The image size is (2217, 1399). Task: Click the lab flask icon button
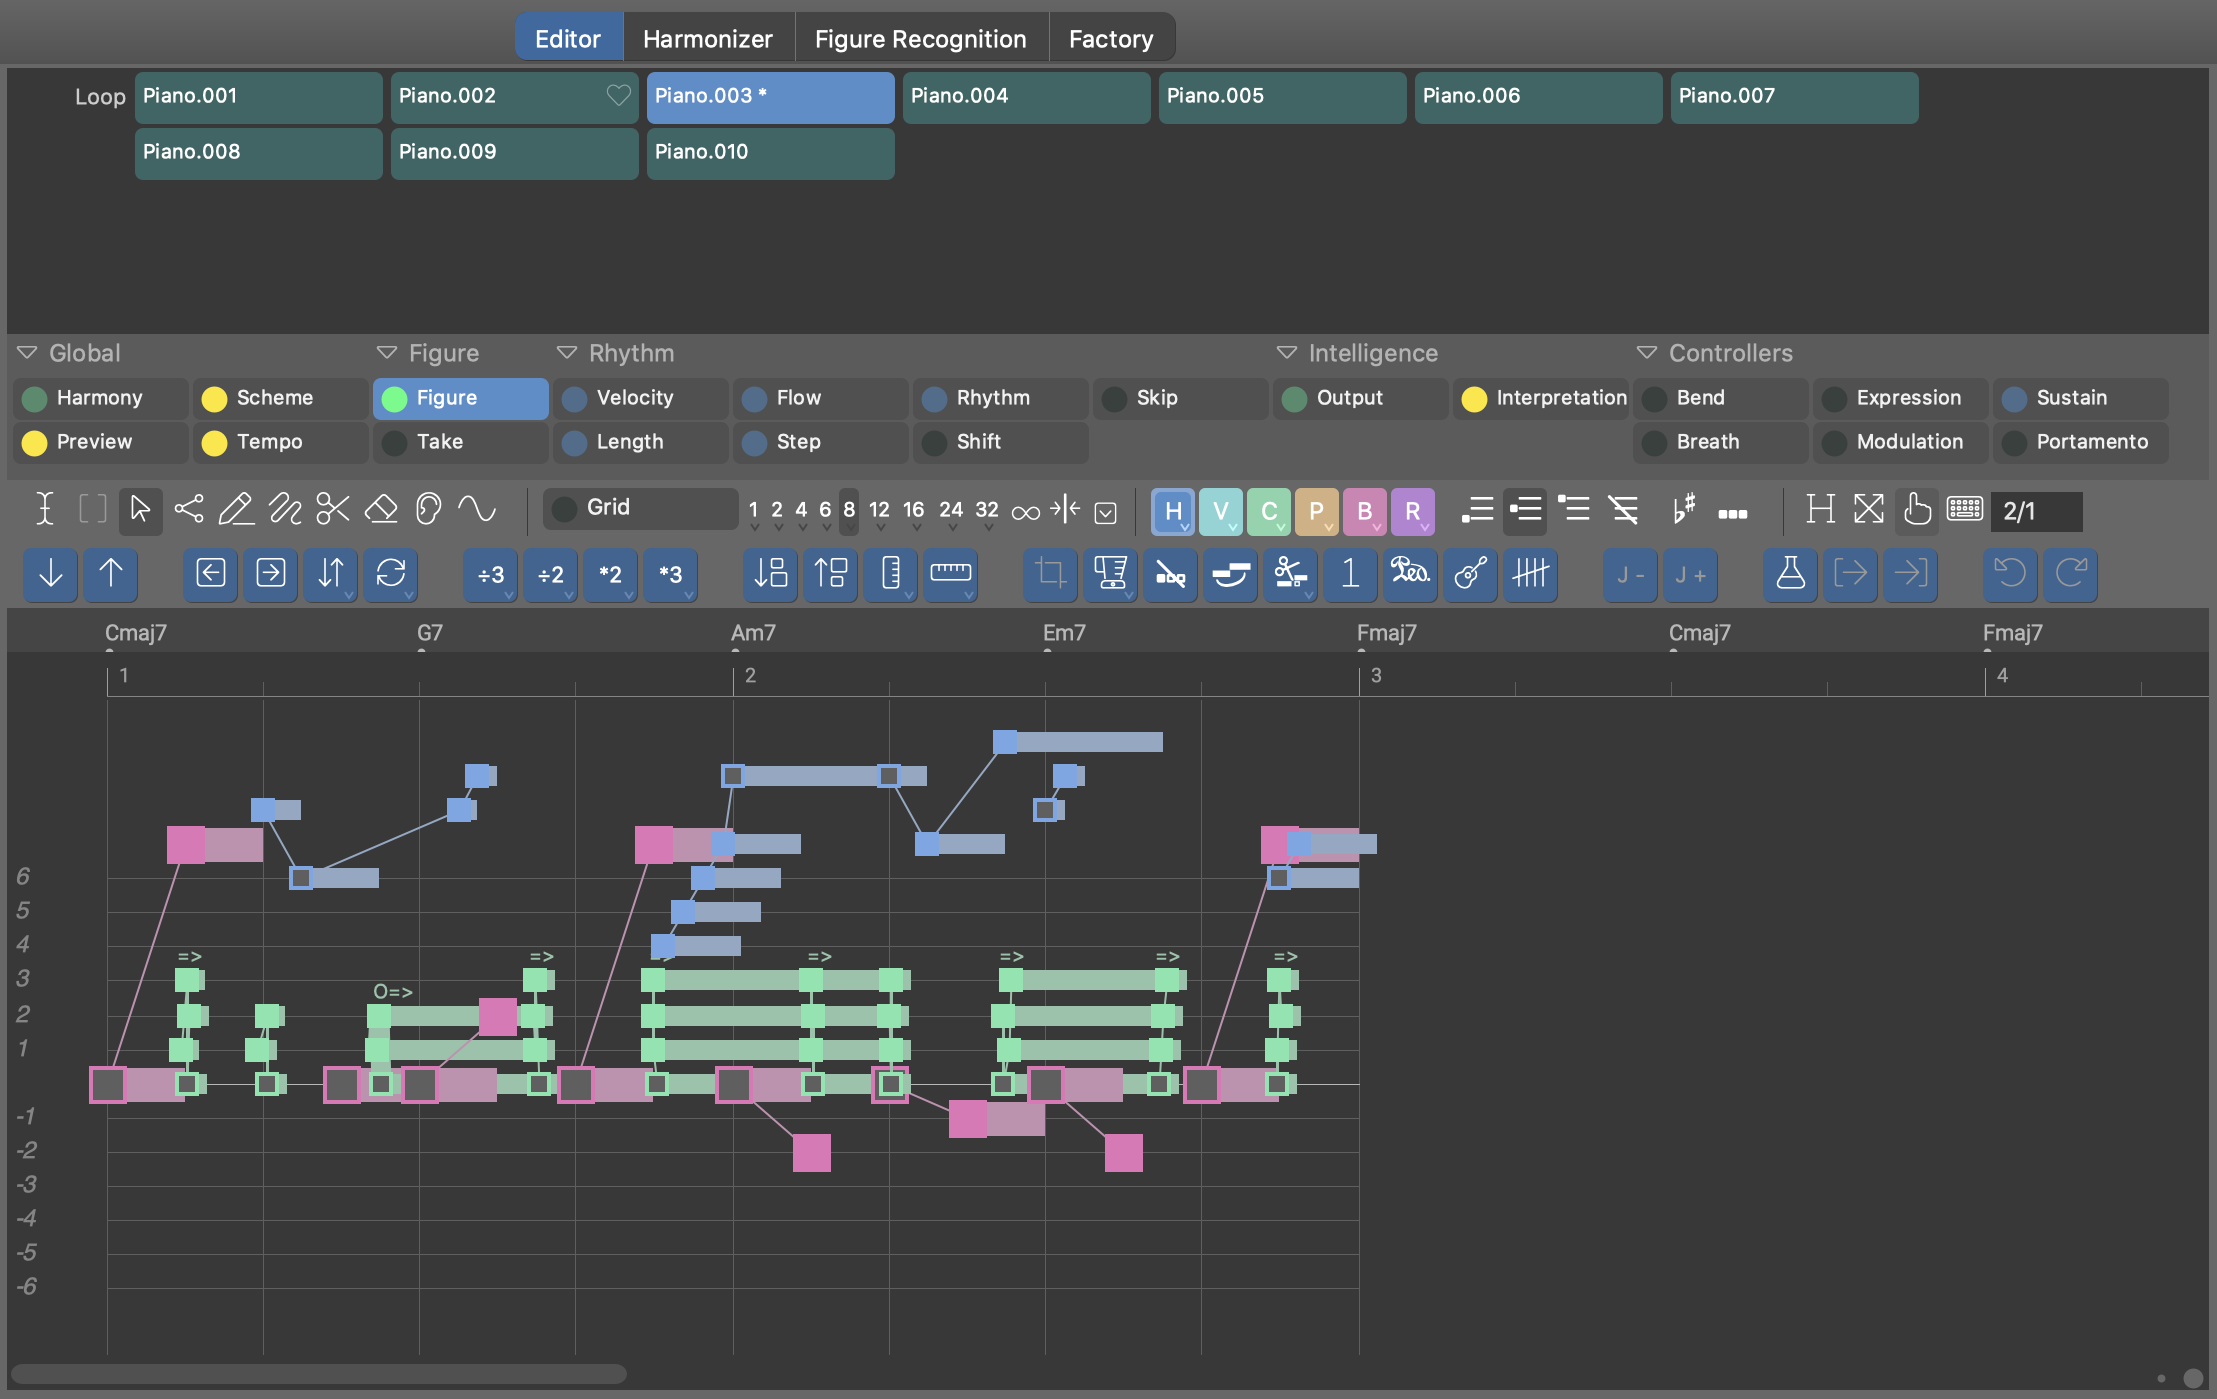point(1790,574)
